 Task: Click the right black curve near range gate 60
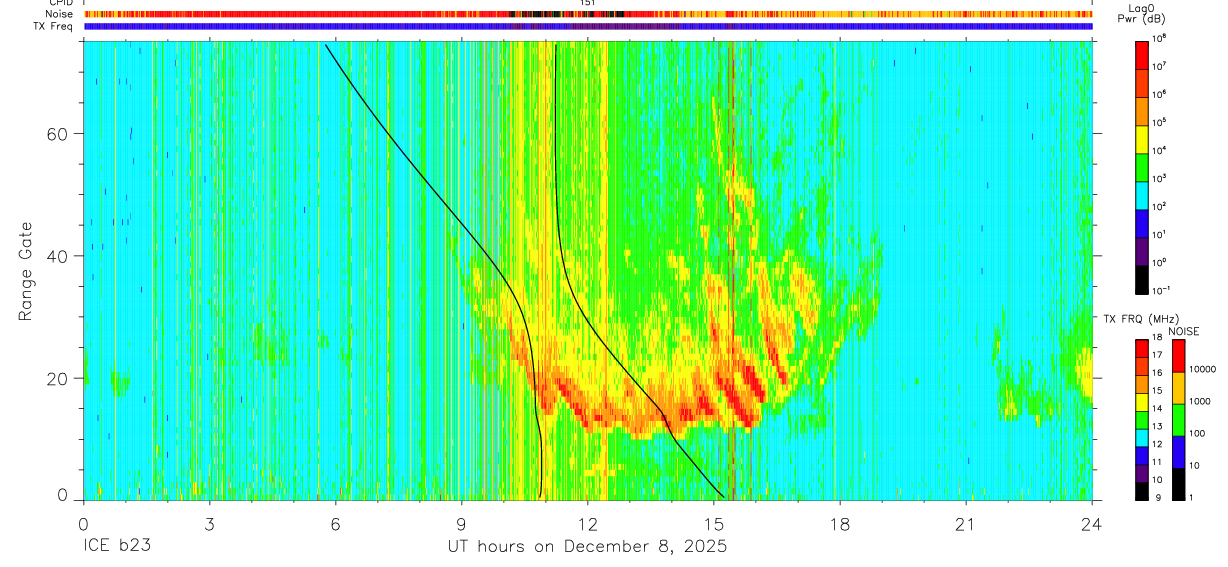[554, 135]
